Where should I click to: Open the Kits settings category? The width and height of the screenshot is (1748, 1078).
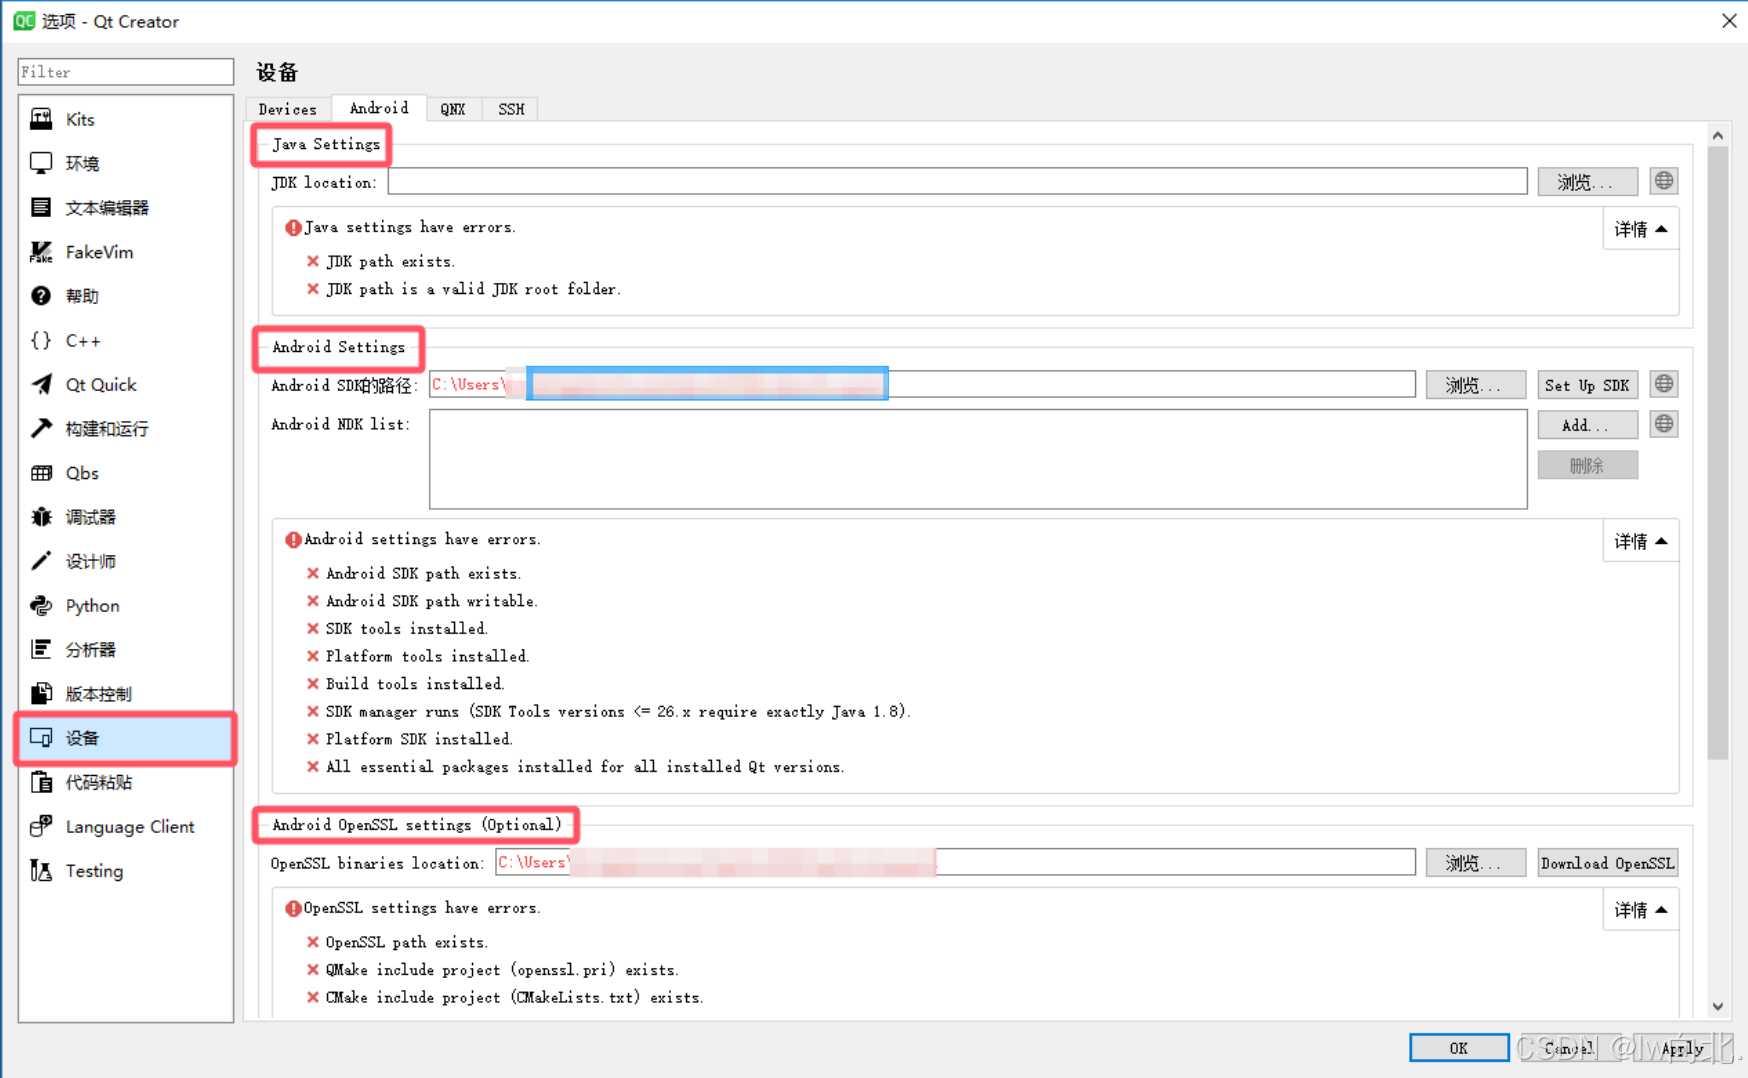pyautogui.click(x=125, y=119)
